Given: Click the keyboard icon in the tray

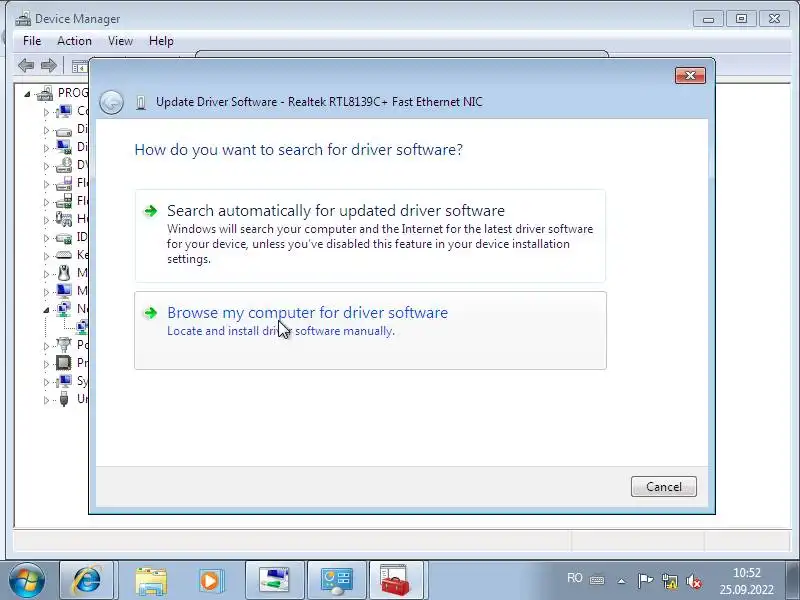Looking at the screenshot, I should 597,580.
